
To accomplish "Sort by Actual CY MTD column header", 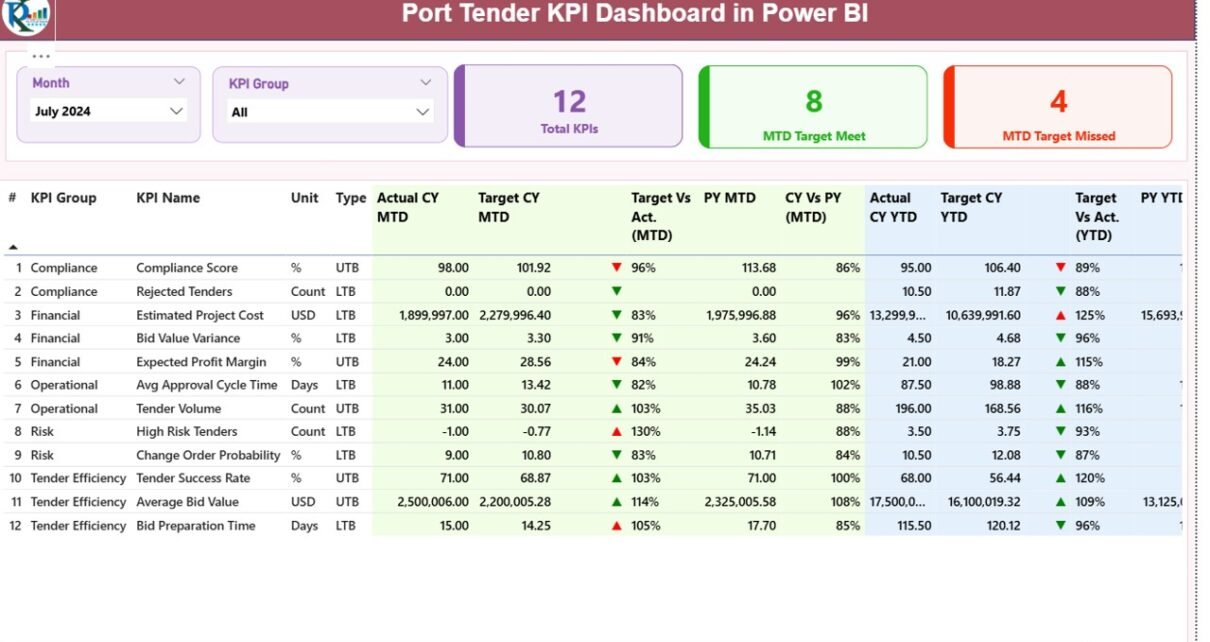I will pos(407,207).
